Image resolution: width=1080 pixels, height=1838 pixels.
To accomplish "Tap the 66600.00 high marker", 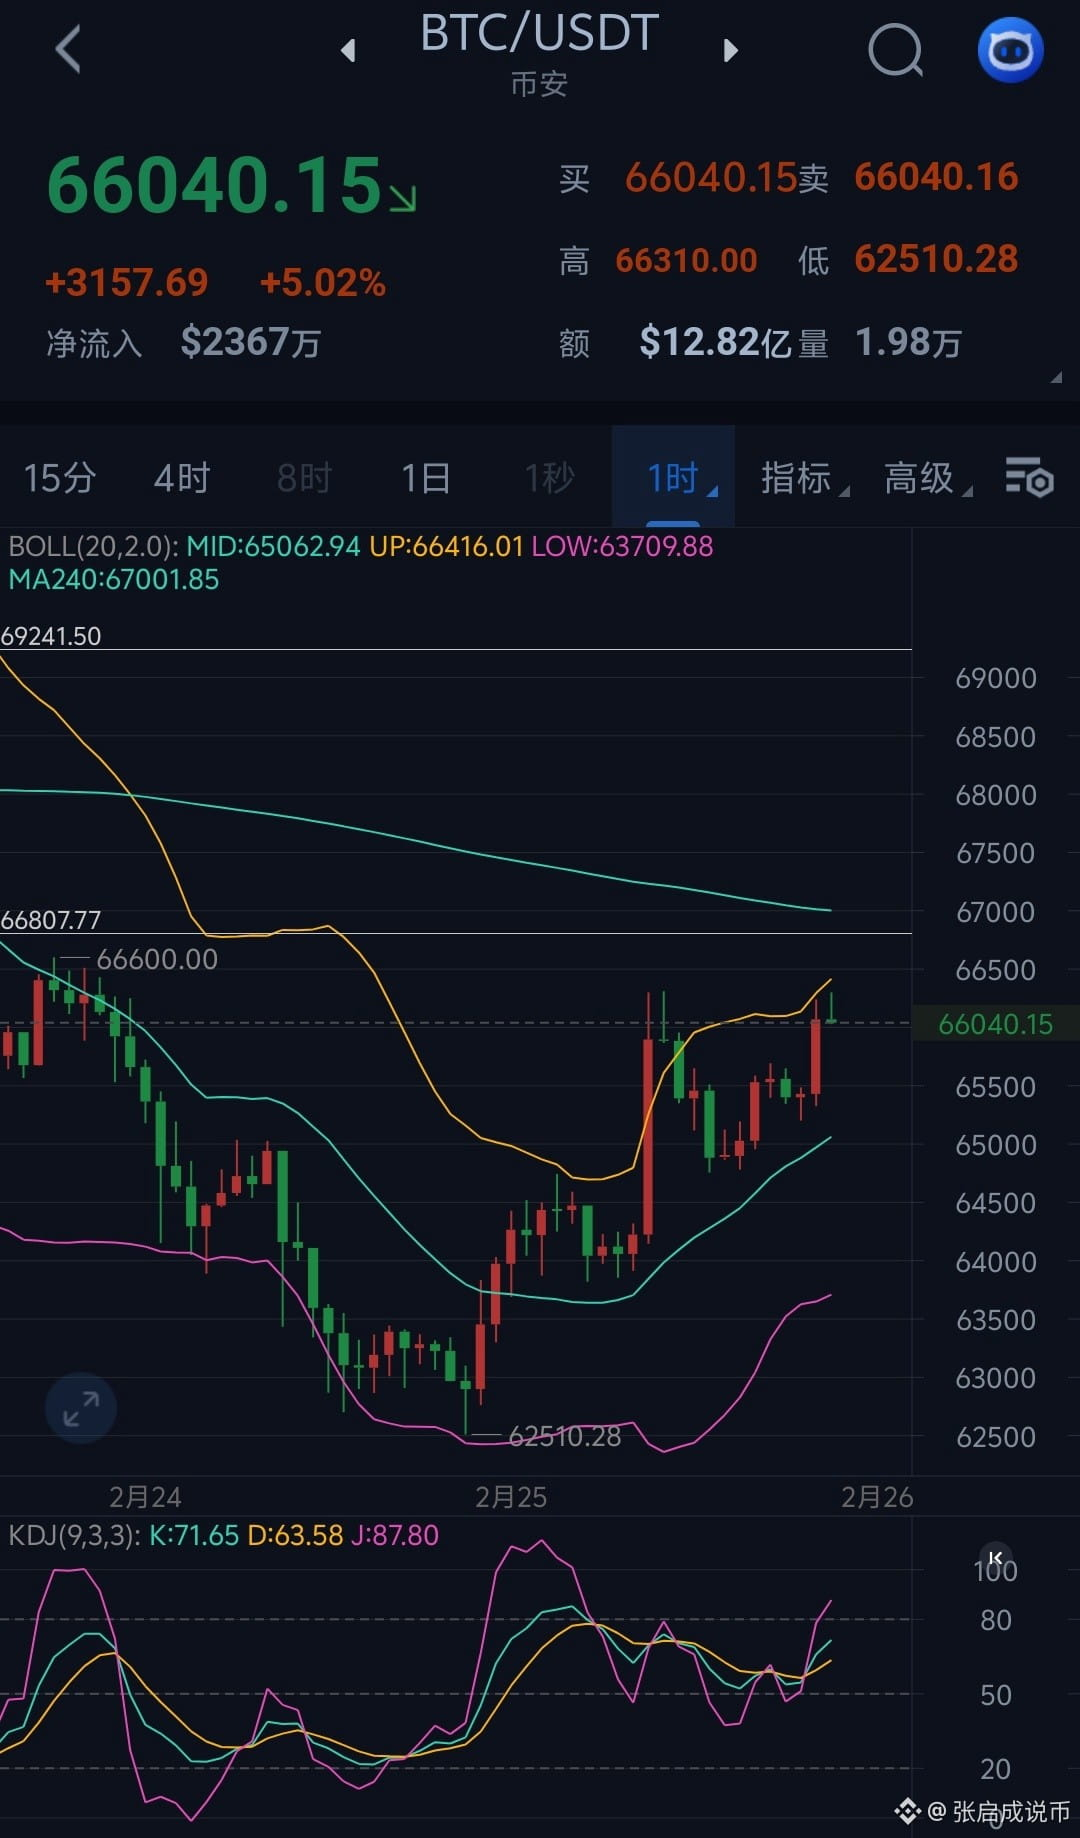I will click(157, 959).
